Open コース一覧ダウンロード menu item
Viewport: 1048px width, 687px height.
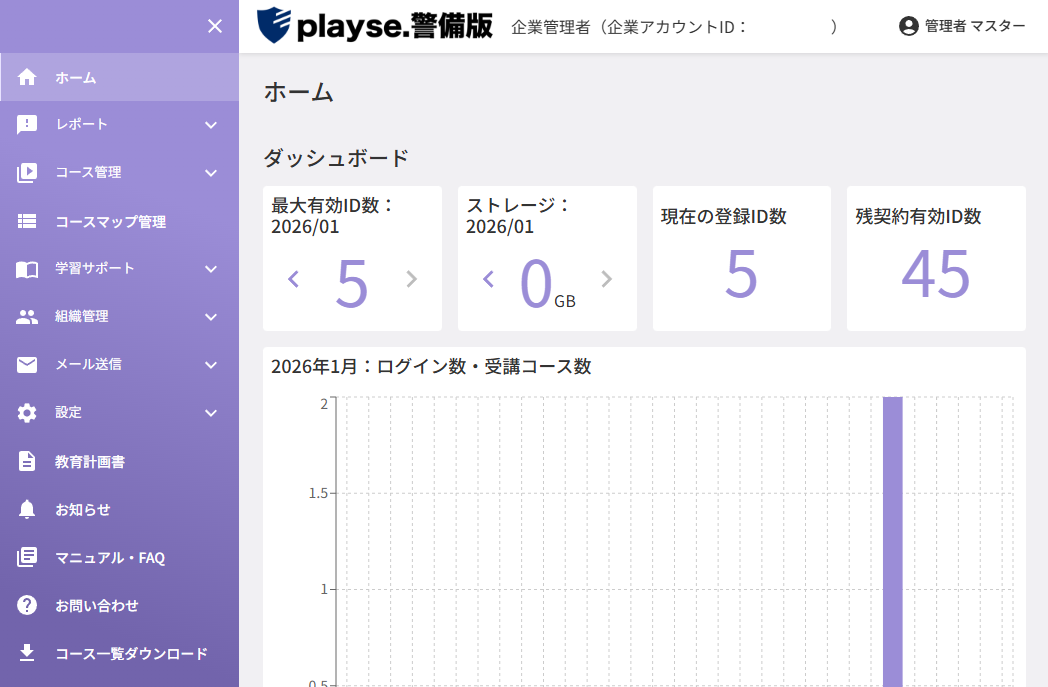(x=120, y=653)
